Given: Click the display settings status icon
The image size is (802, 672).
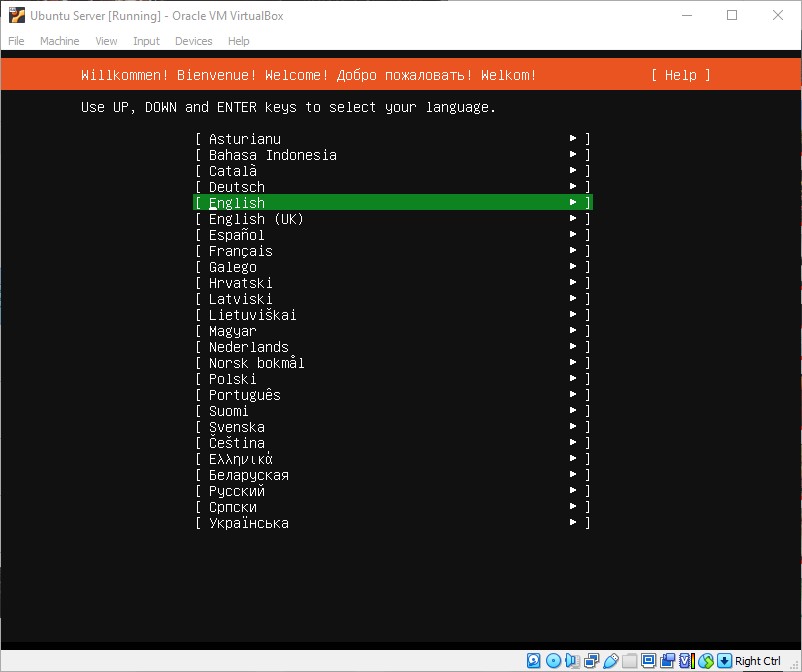Looking at the screenshot, I should (x=649, y=661).
